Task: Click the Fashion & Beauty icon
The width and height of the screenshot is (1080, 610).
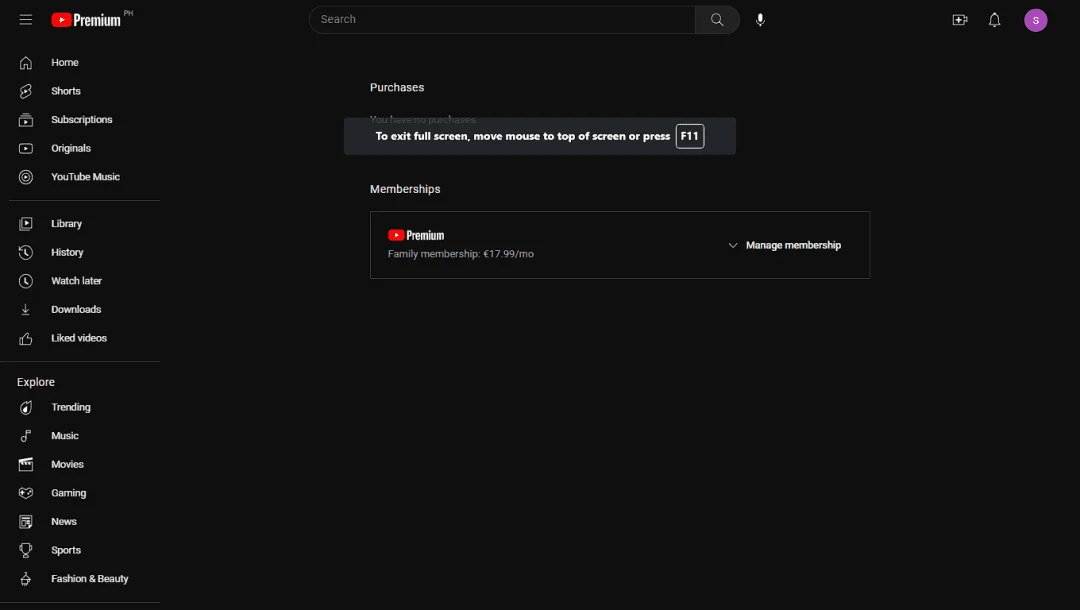Action: 25,579
